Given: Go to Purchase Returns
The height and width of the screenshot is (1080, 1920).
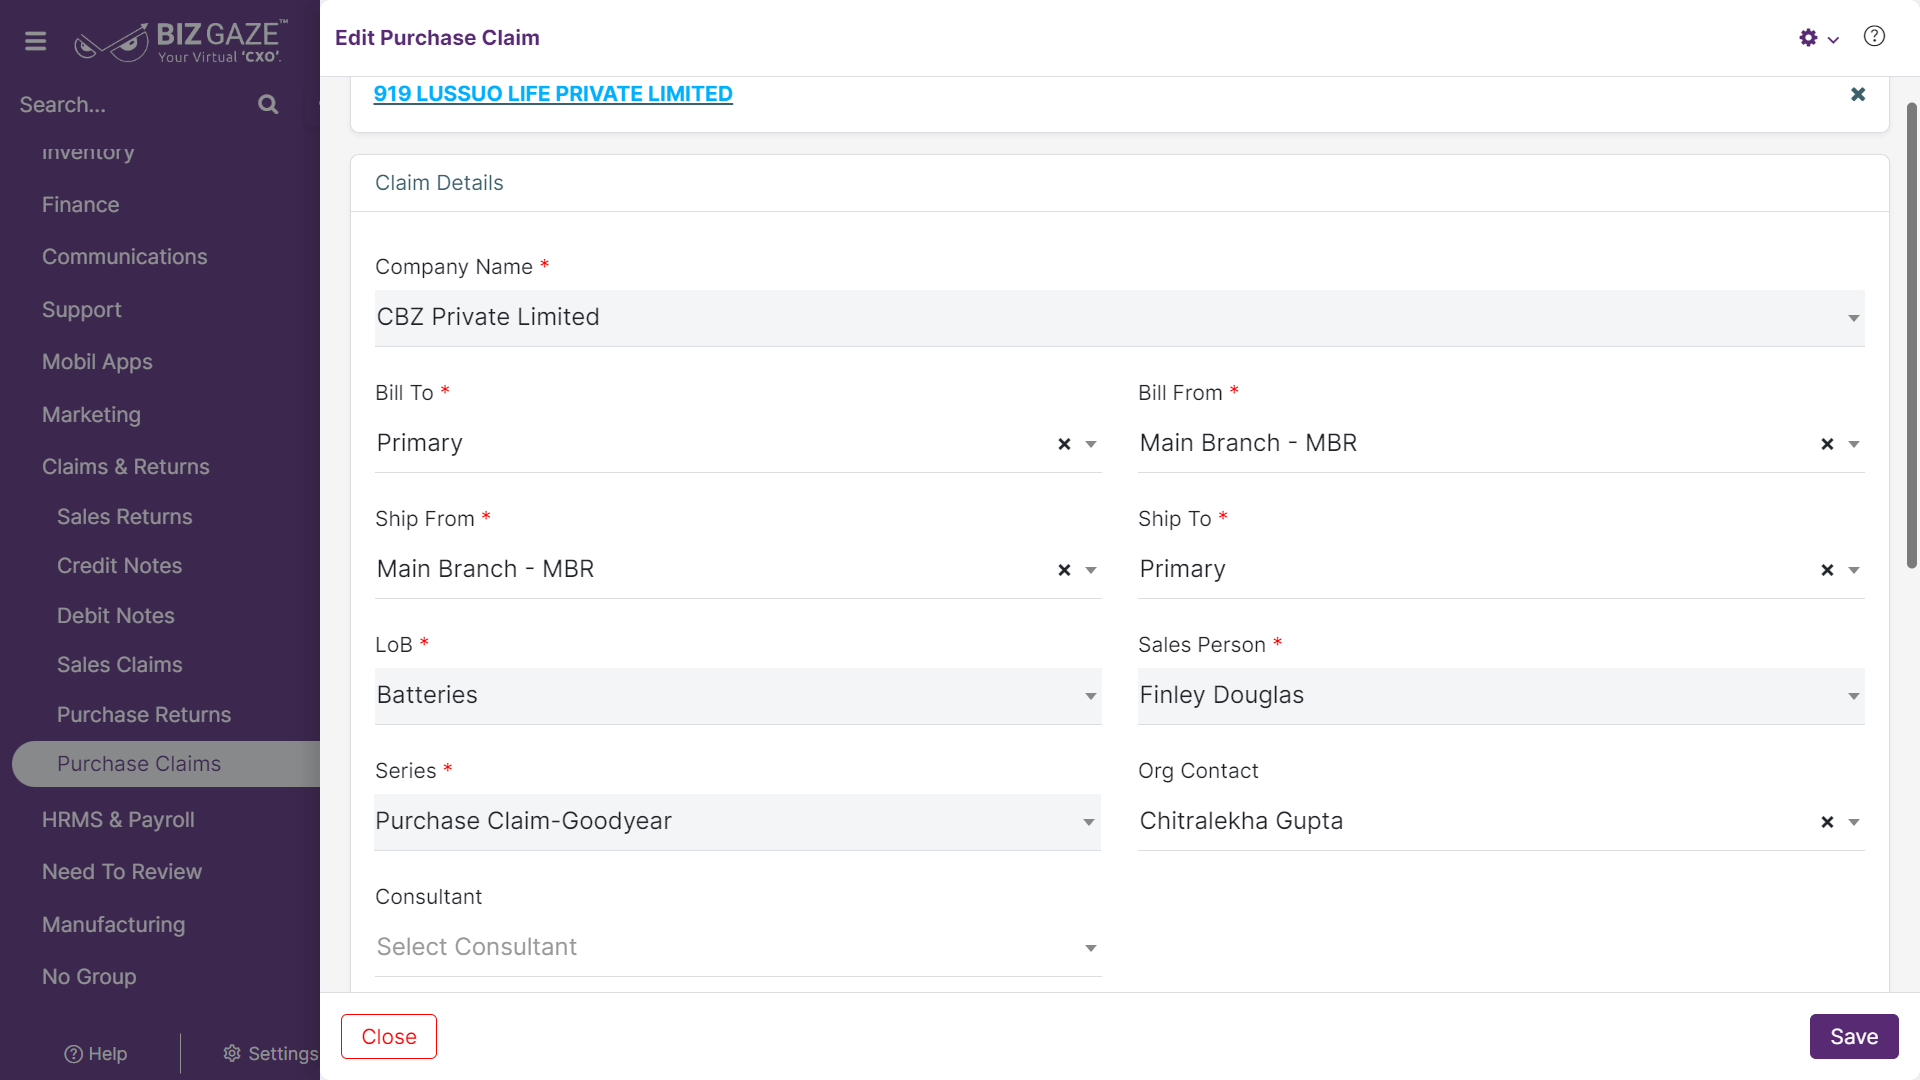Looking at the screenshot, I should pyautogui.click(x=143, y=715).
